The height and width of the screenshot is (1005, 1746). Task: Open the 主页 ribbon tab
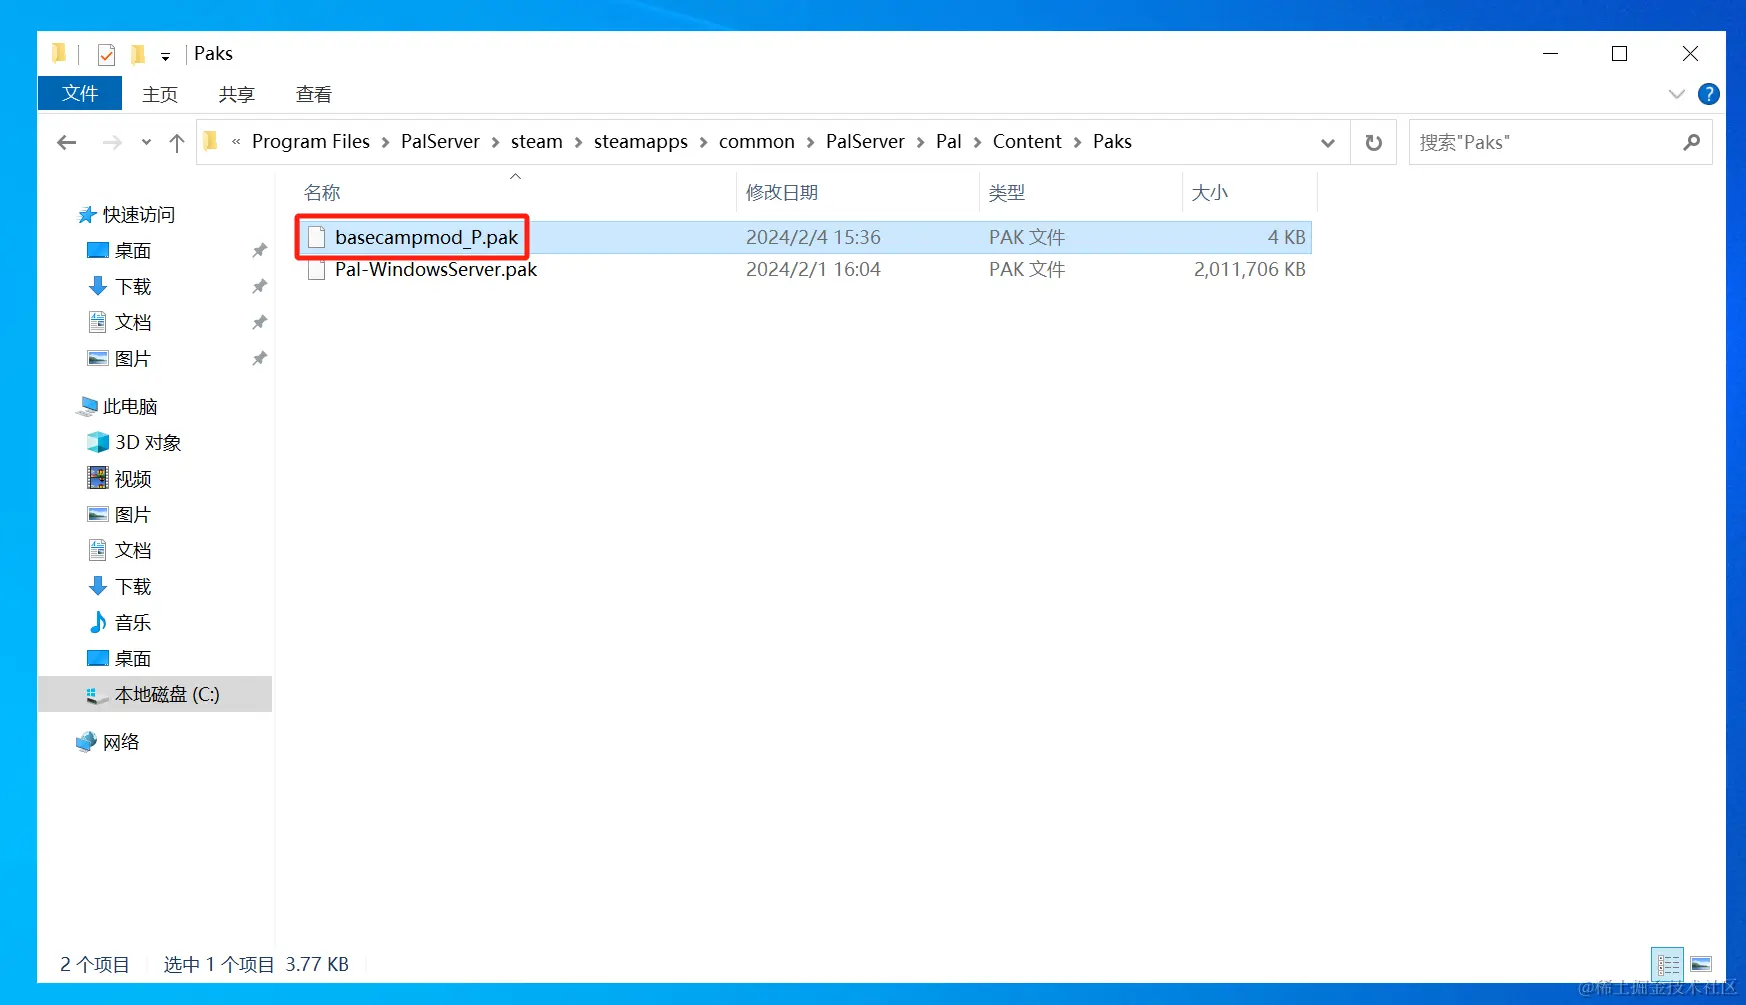pos(160,94)
